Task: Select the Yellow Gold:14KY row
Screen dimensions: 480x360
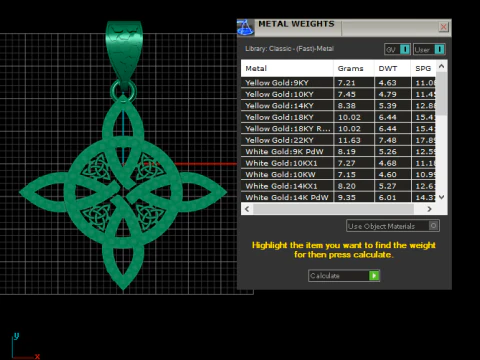Action: 338,106
